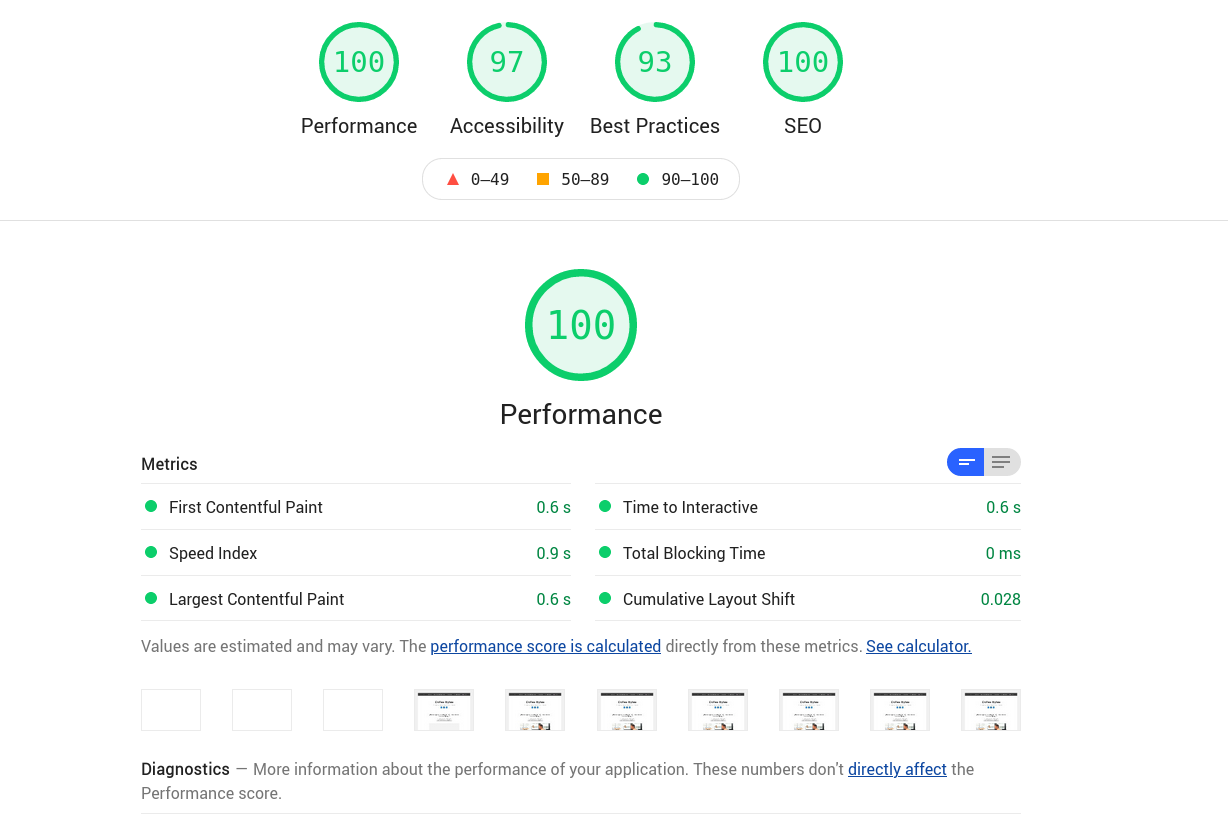The height and width of the screenshot is (825, 1228).
Task: Expand the Total Blocking Time metric
Action: 694,553
